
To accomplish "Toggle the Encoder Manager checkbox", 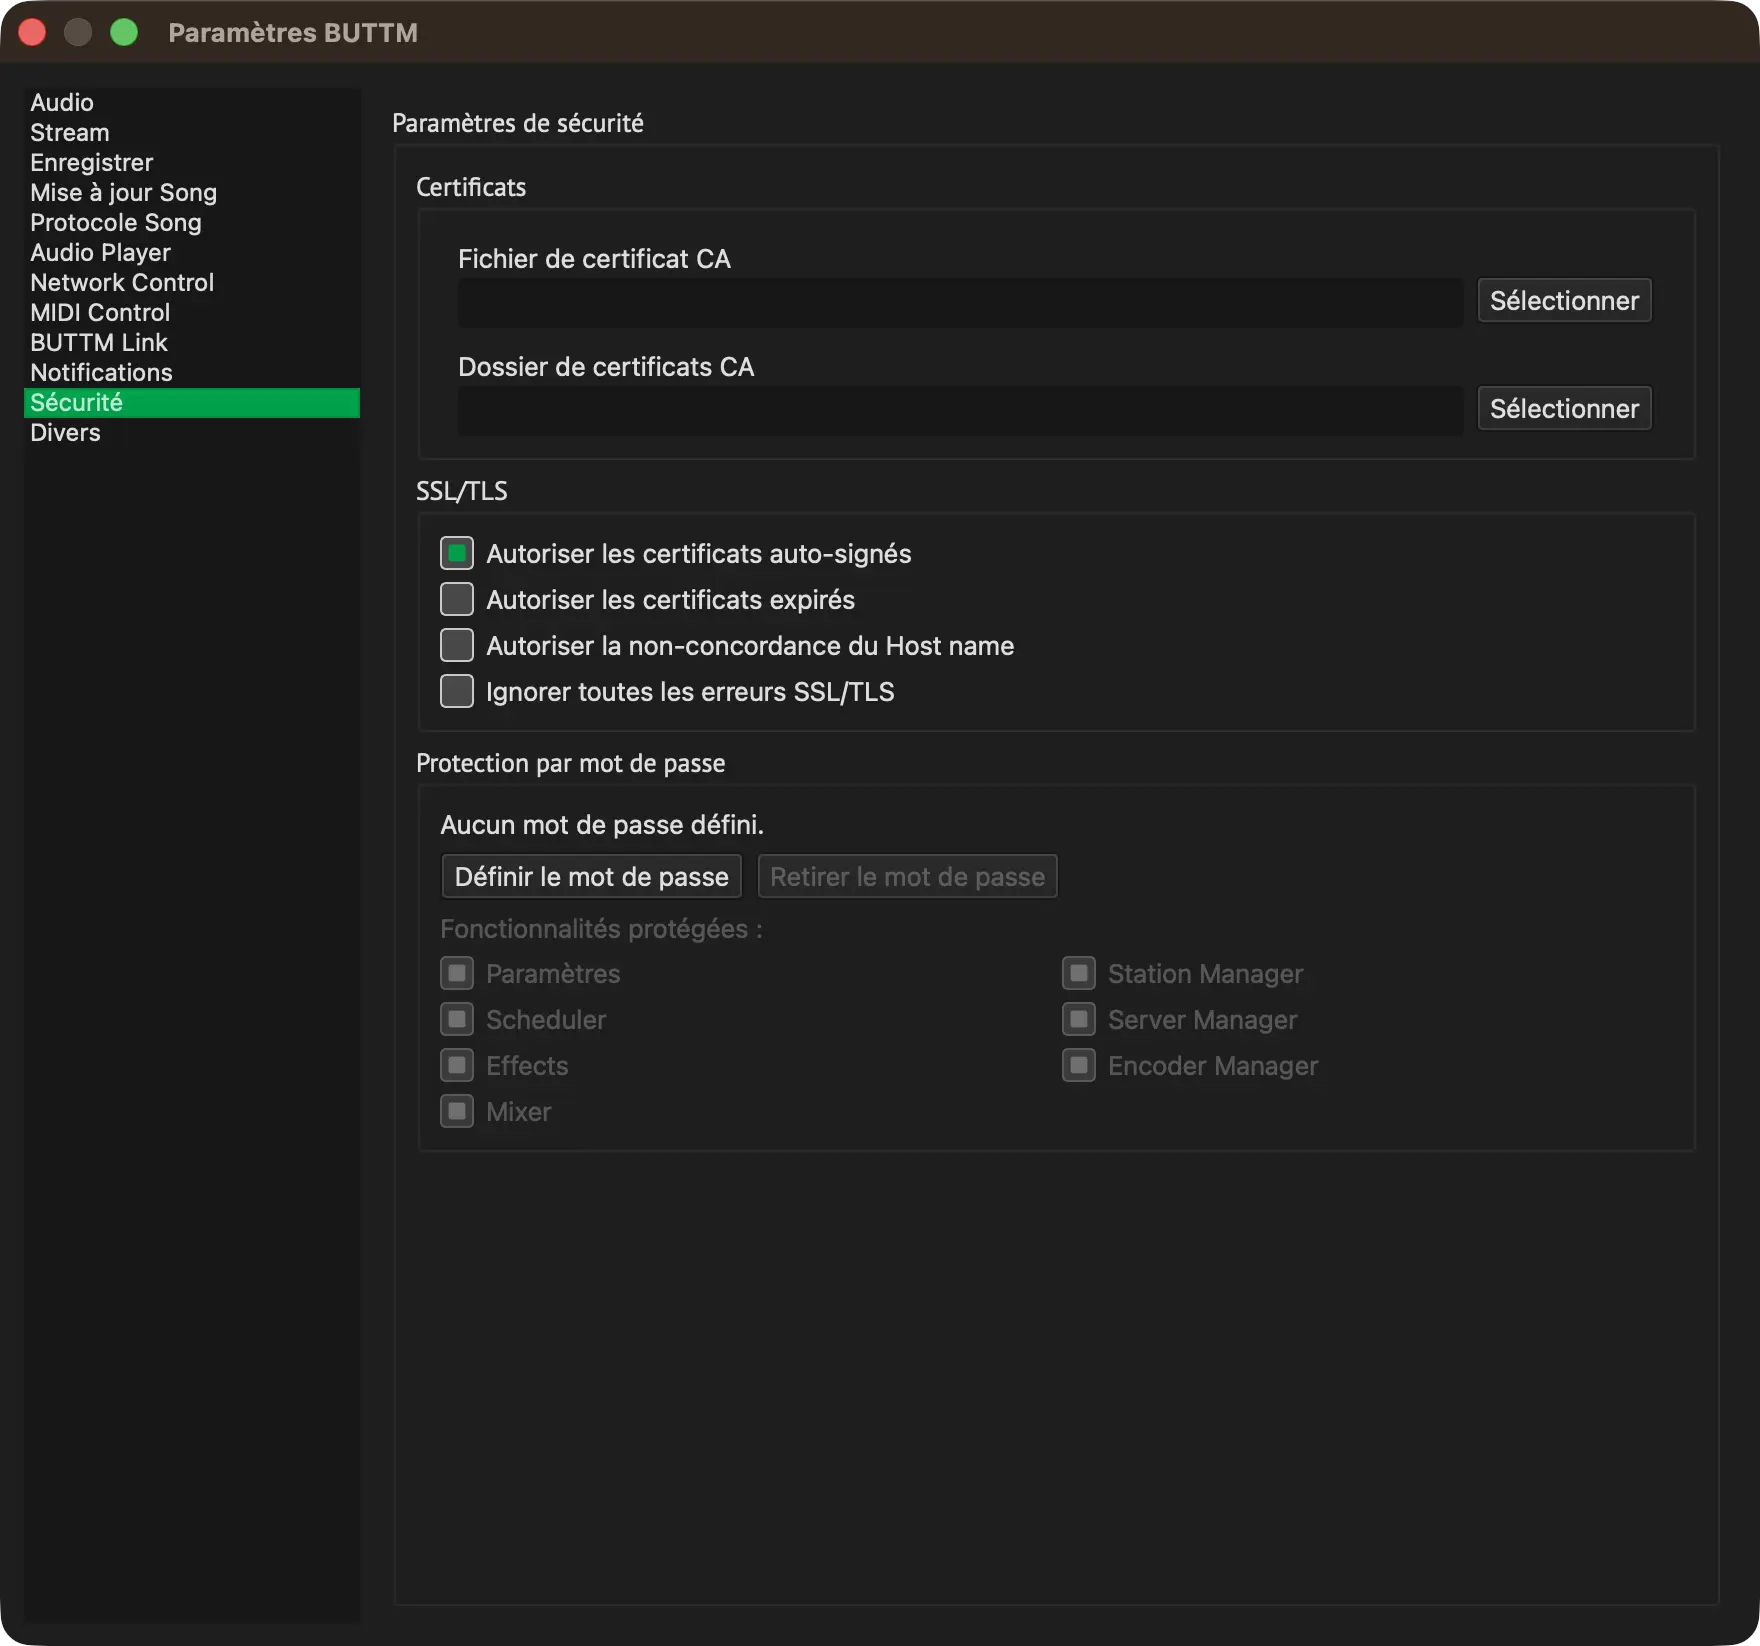I will (x=1079, y=1065).
